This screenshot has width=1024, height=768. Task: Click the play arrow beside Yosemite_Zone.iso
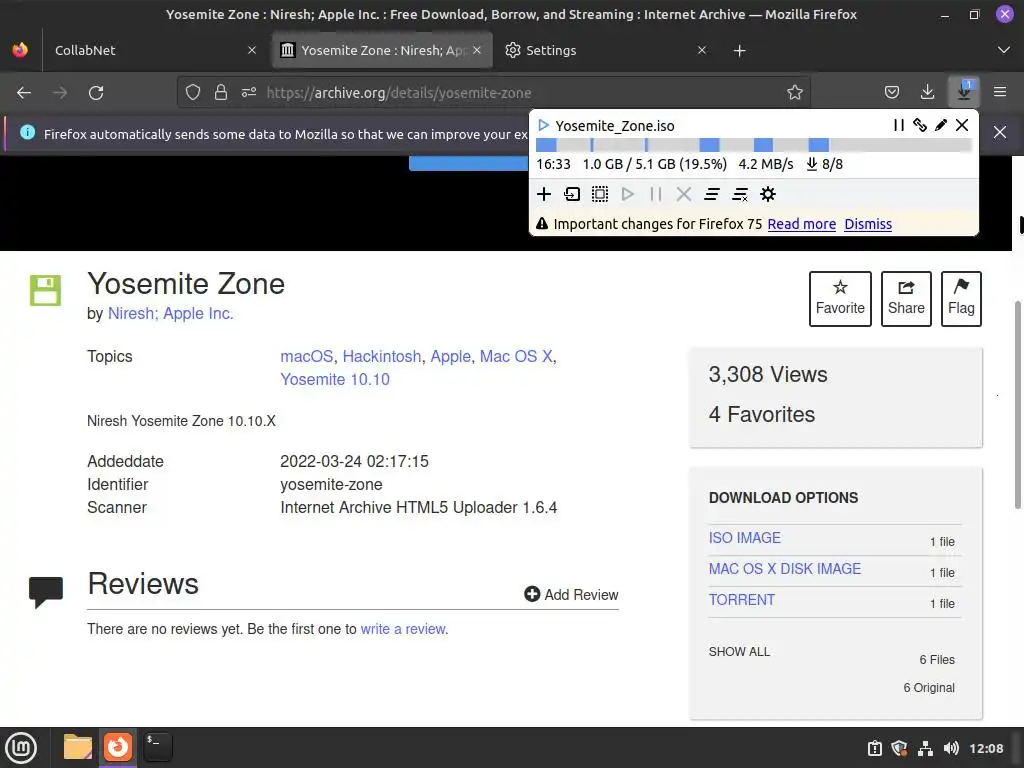coord(543,125)
